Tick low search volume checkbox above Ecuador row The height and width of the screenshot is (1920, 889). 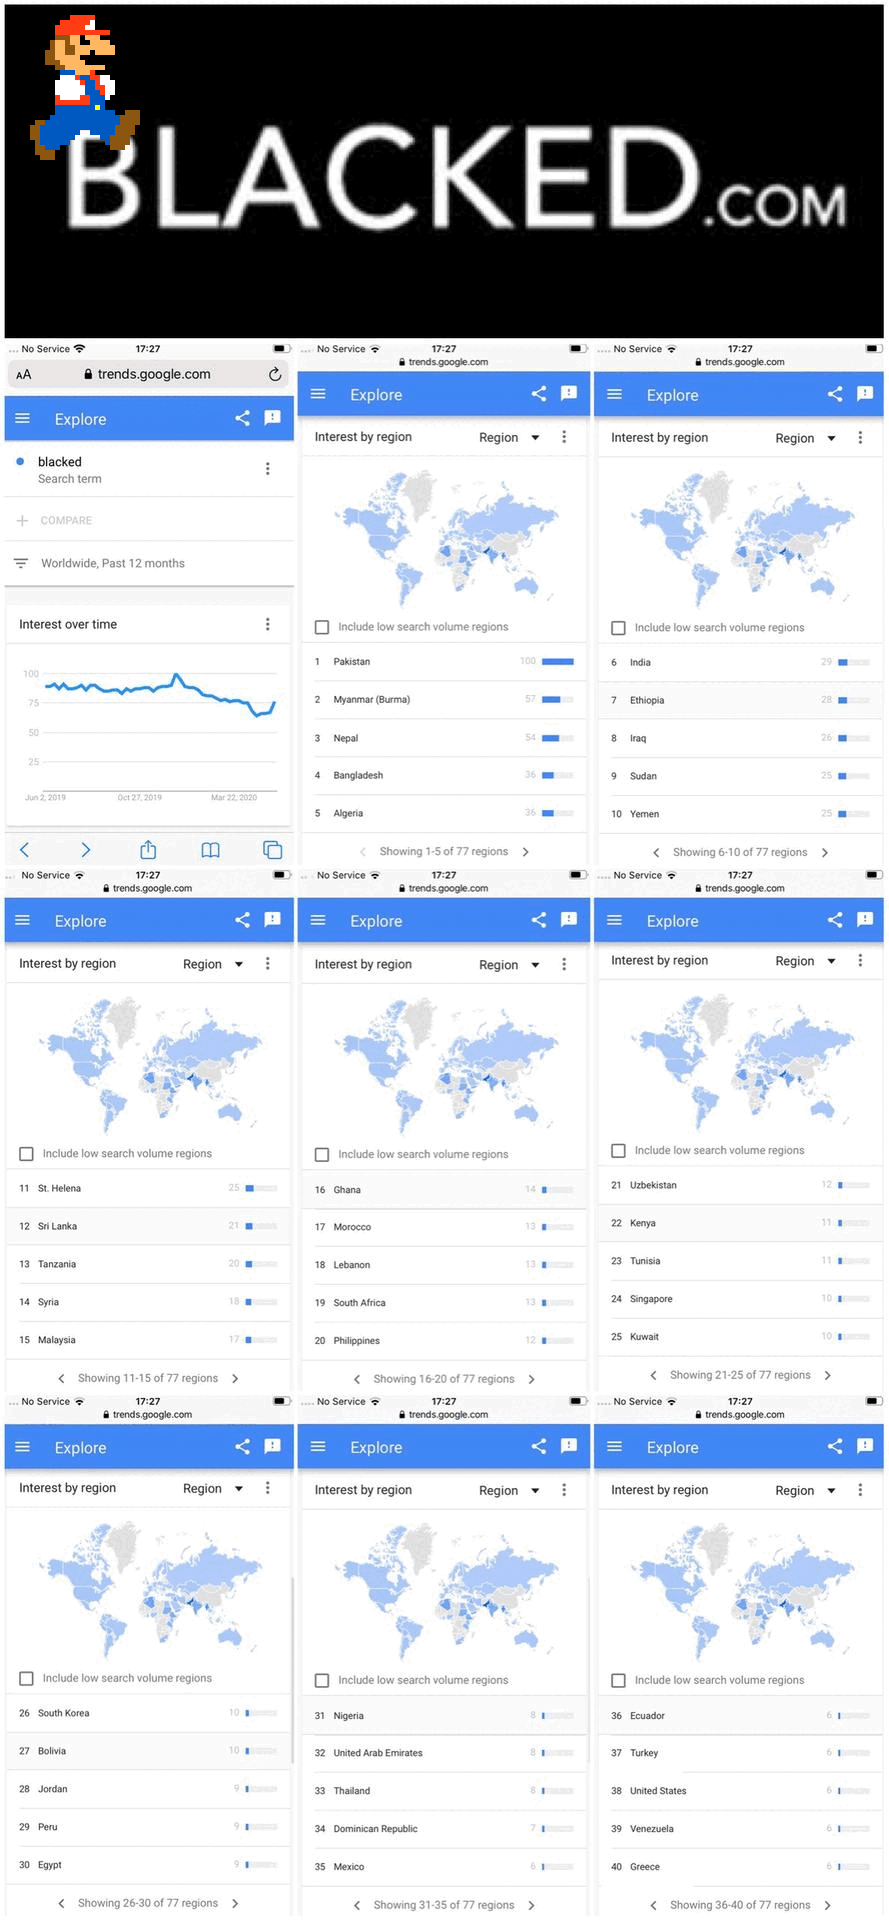point(618,1680)
